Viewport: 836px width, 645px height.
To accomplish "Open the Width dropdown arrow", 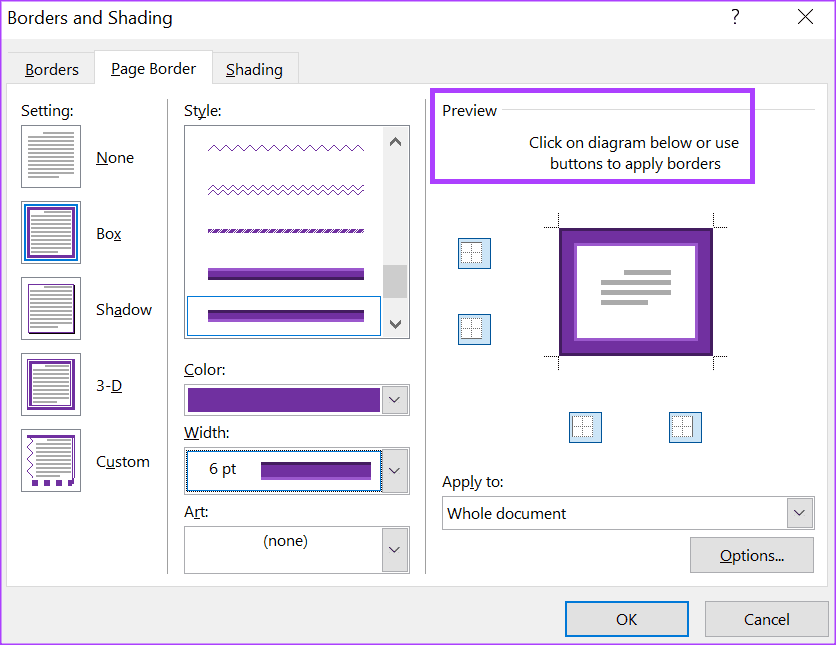I will (395, 471).
